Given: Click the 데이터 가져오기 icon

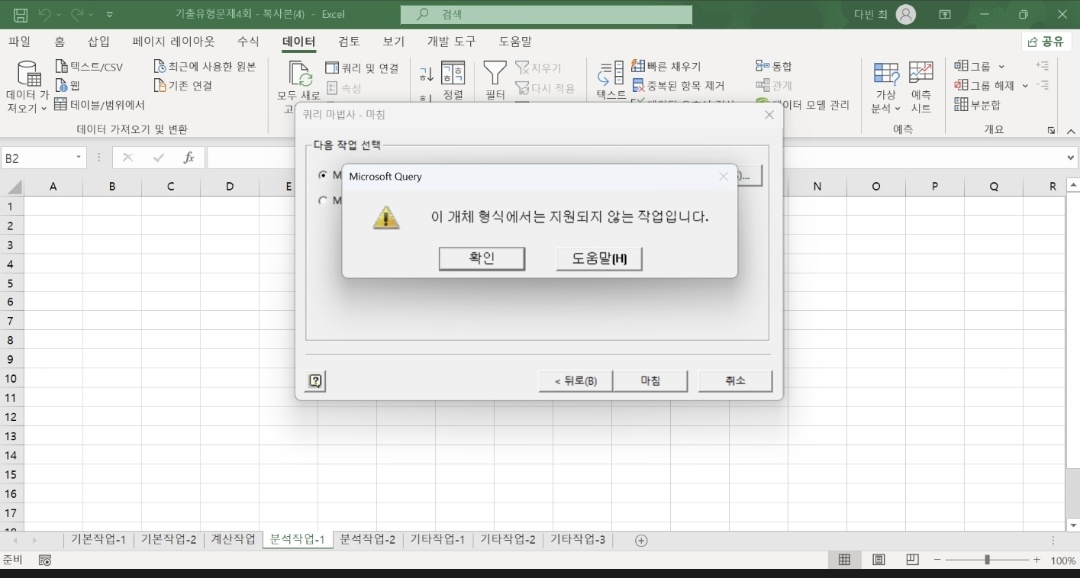Looking at the screenshot, I should [x=28, y=75].
